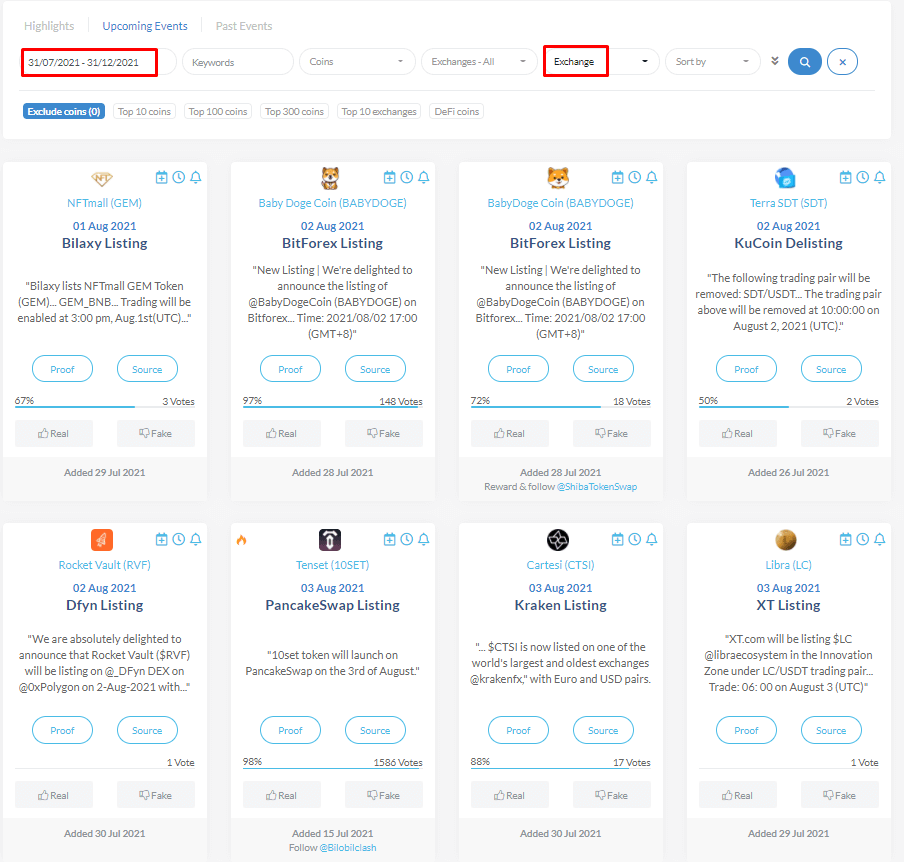The image size is (904, 862).
Task: Add Cartesi event to calendar
Action: [x=617, y=540]
